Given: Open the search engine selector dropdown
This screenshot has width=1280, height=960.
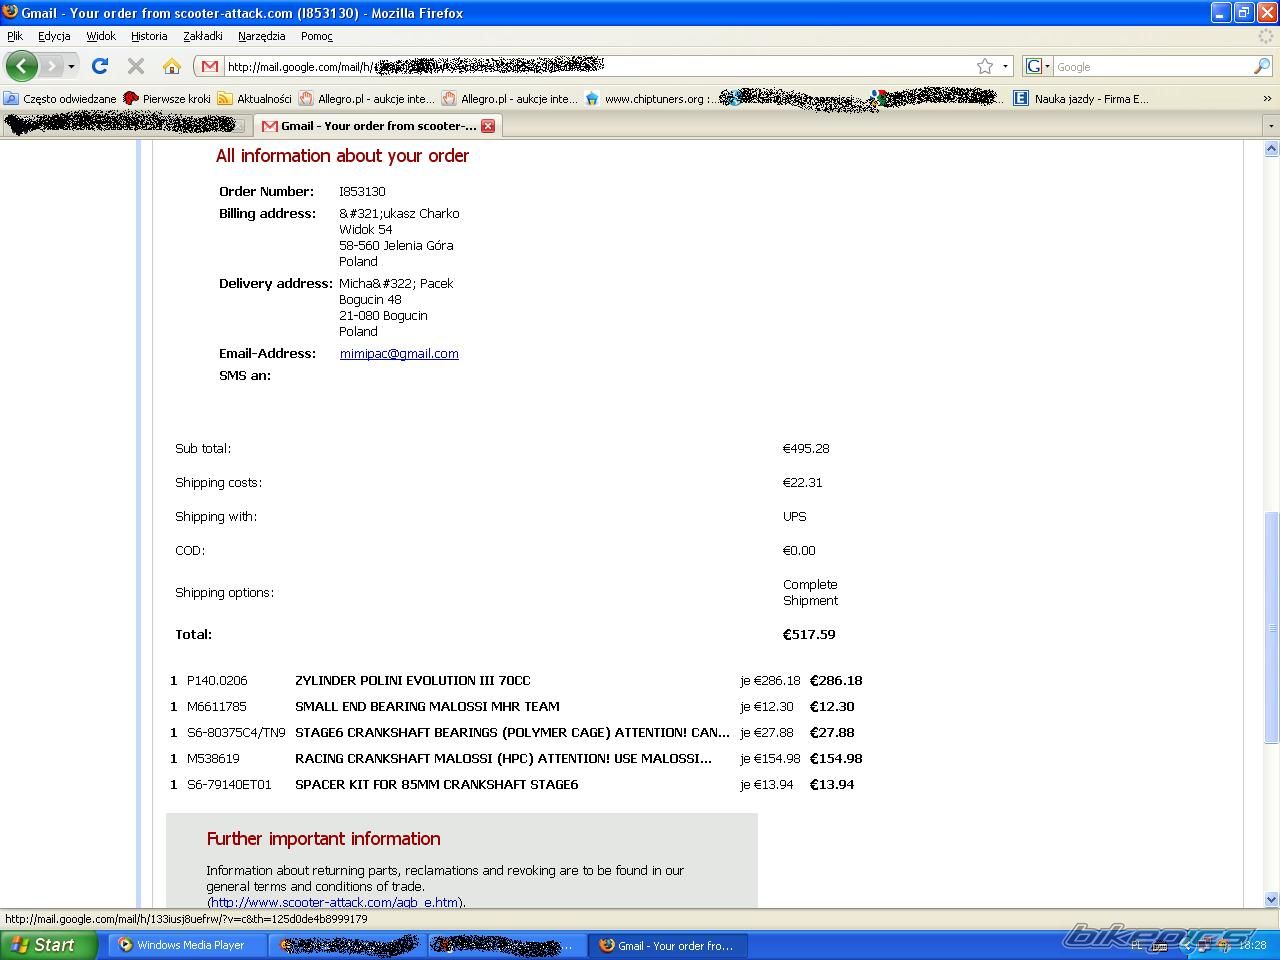Looking at the screenshot, I should tap(1038, 67).
